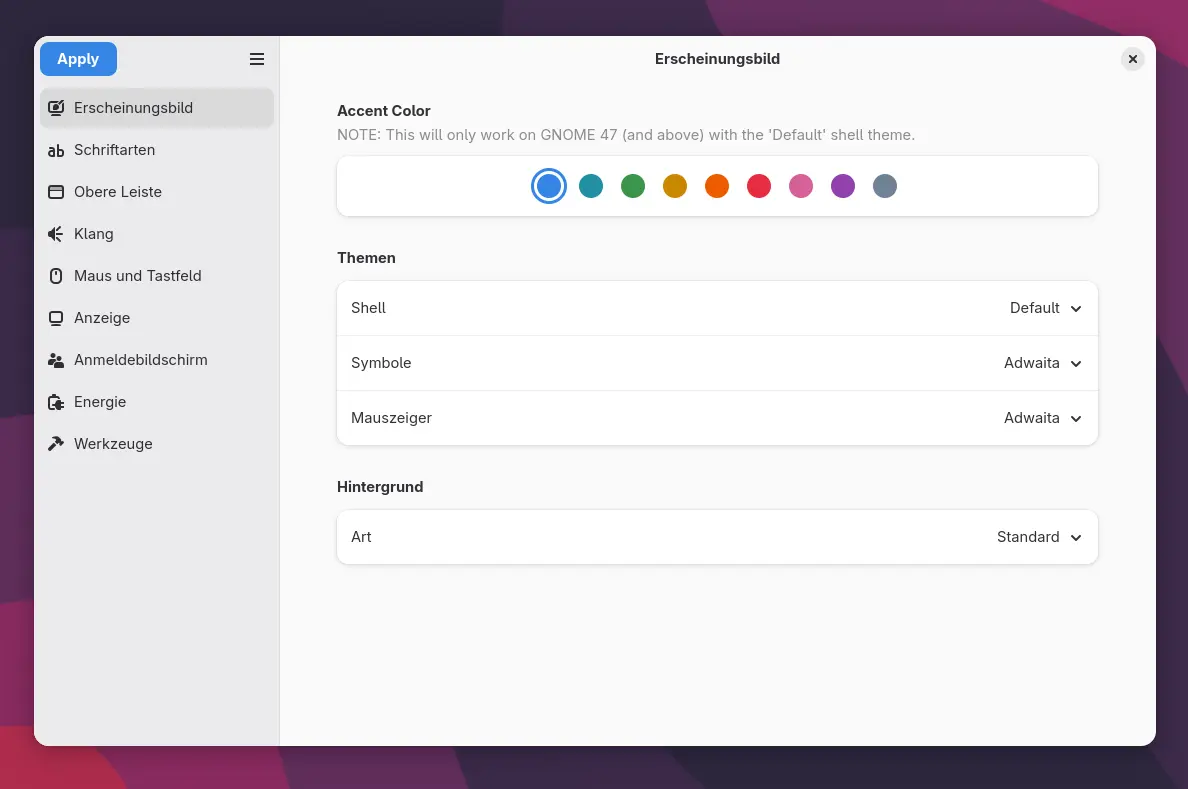Open the Hintergrund Art dropdown
Image resolution: width=1188 pixels, height=789 pixels.
1039,537
